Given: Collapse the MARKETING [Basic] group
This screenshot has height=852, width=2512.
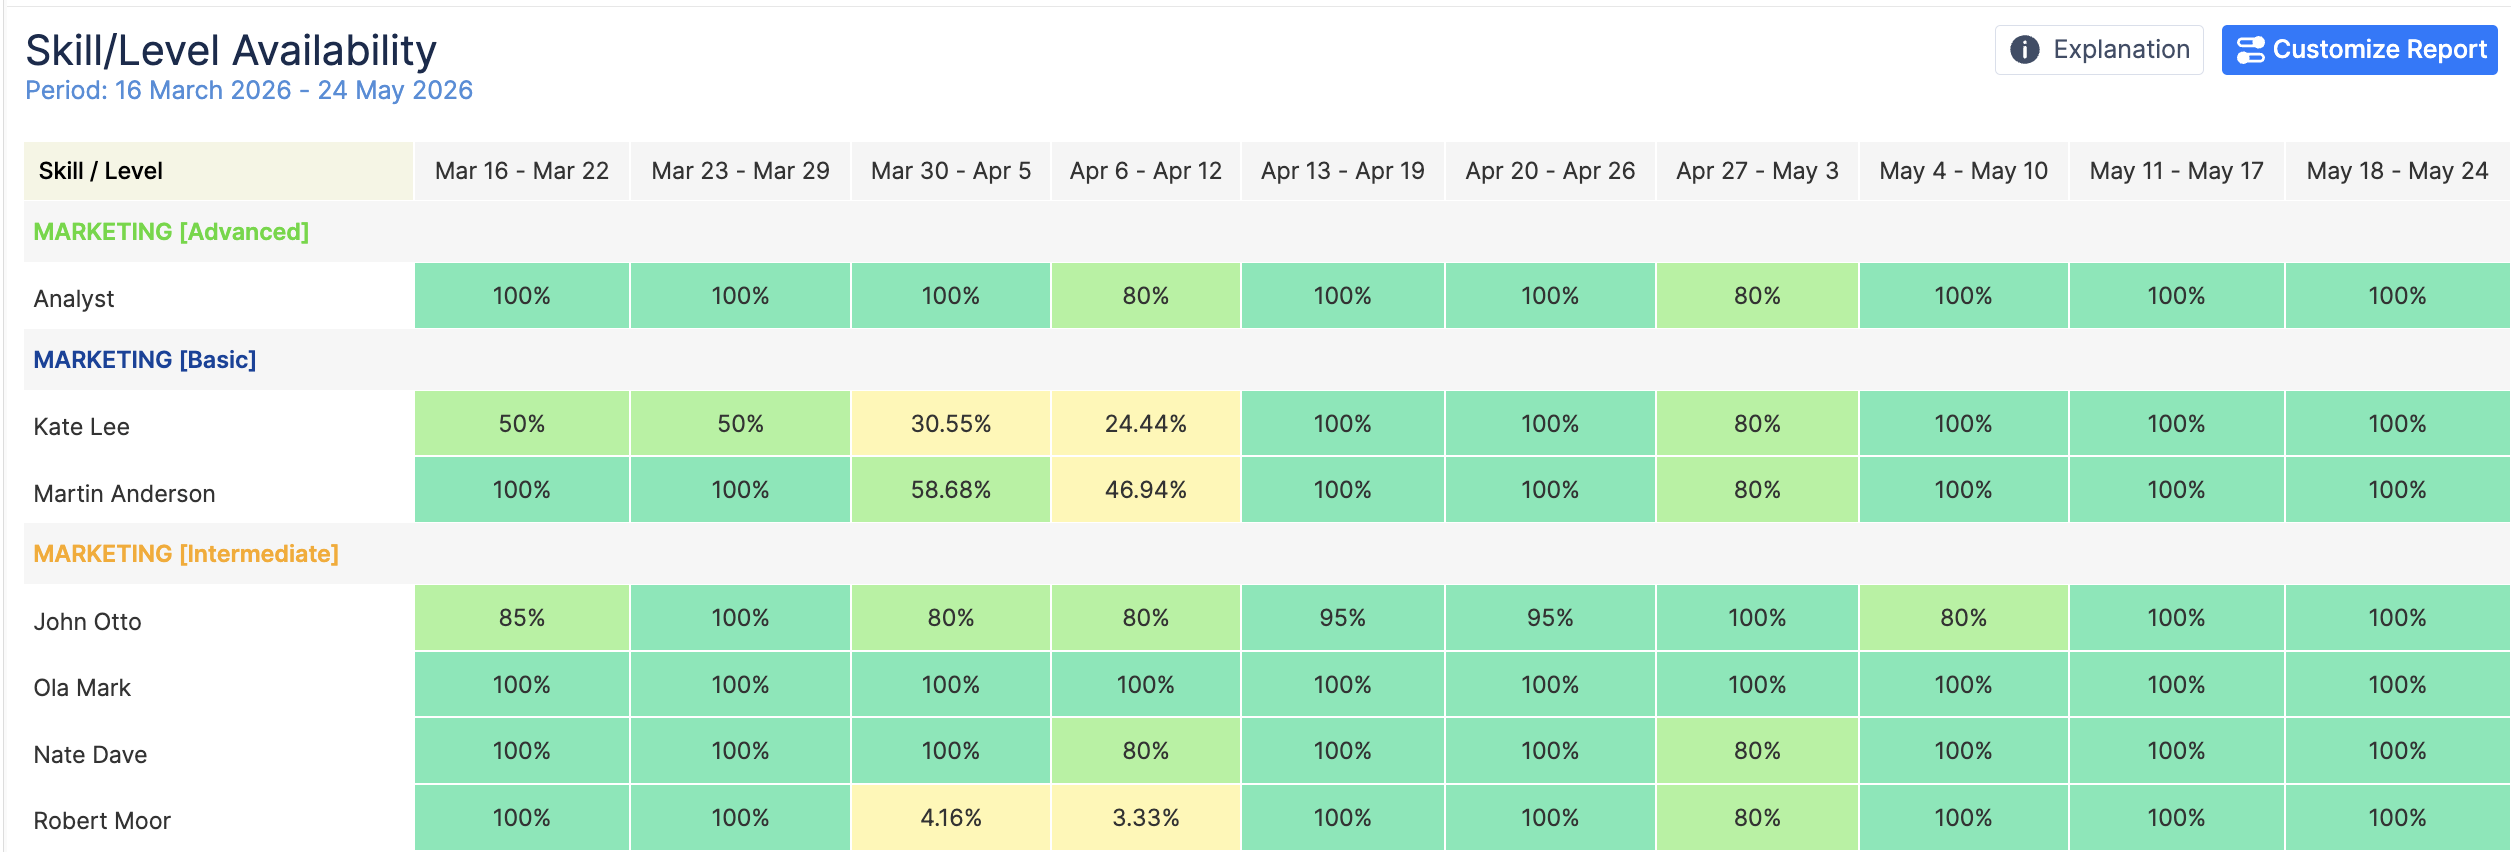Looking at the screenshot, I should pyautogui.click(x=145, y=360).
